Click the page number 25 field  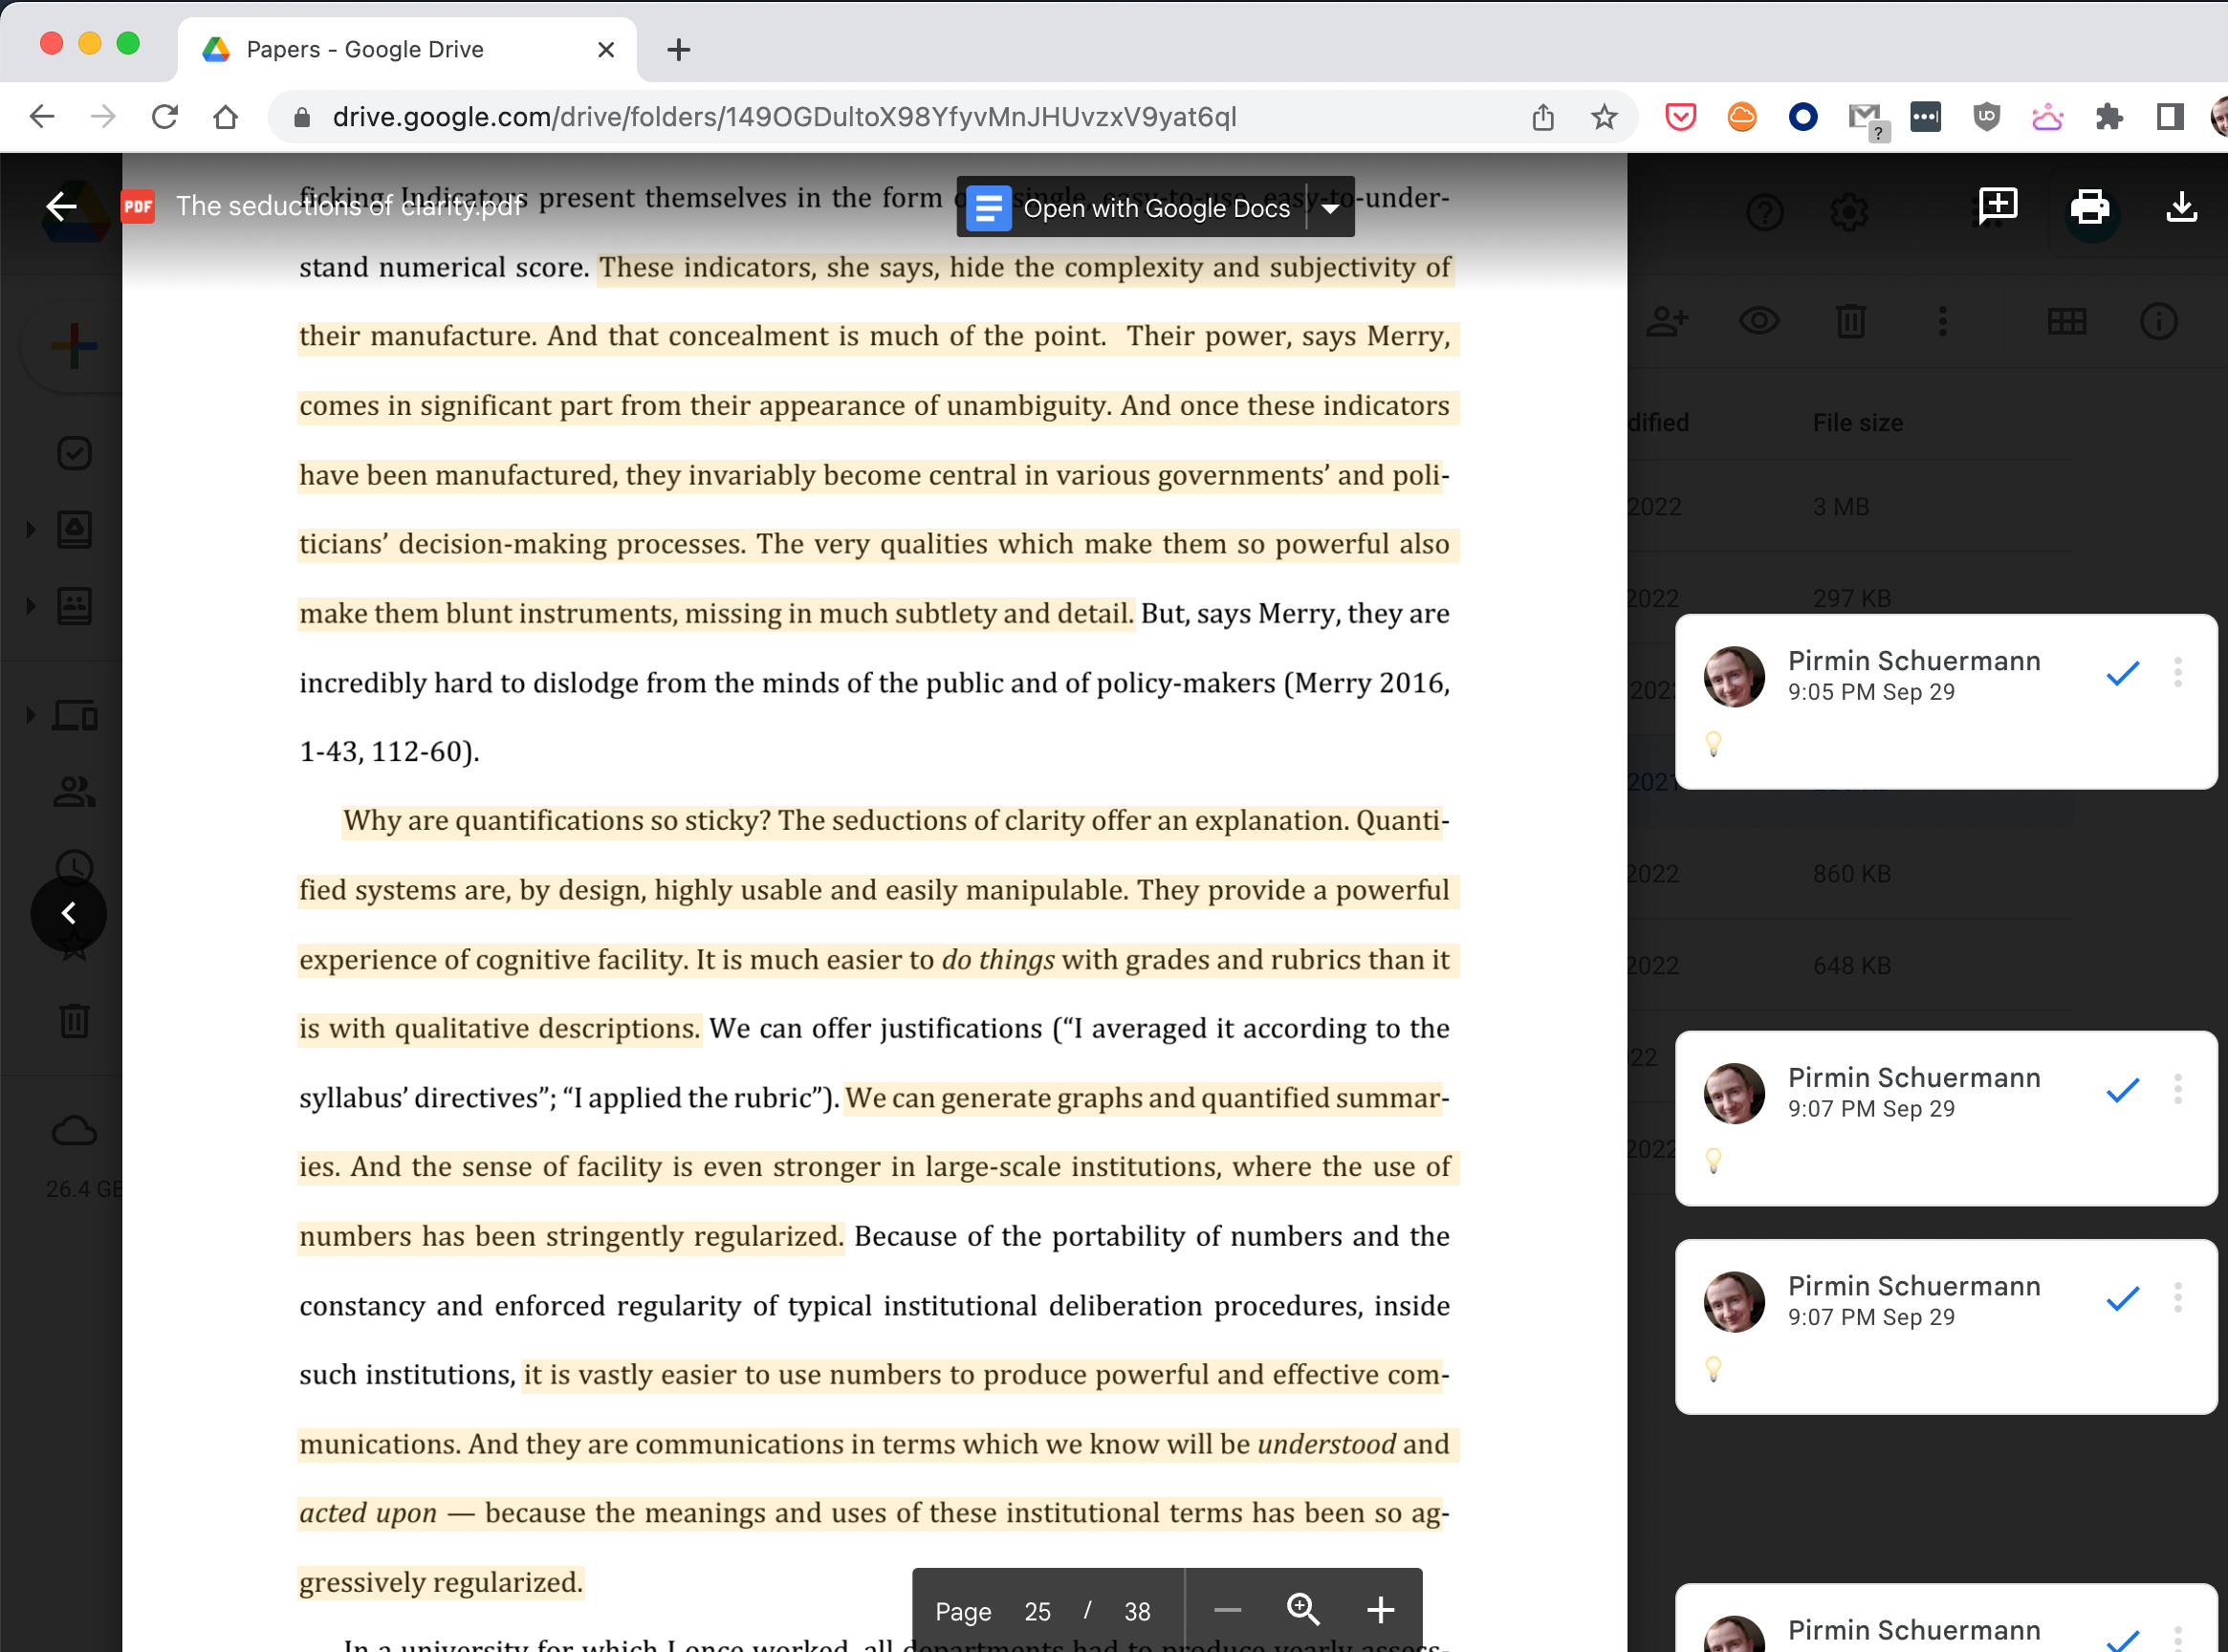tap(1037, 1611)
